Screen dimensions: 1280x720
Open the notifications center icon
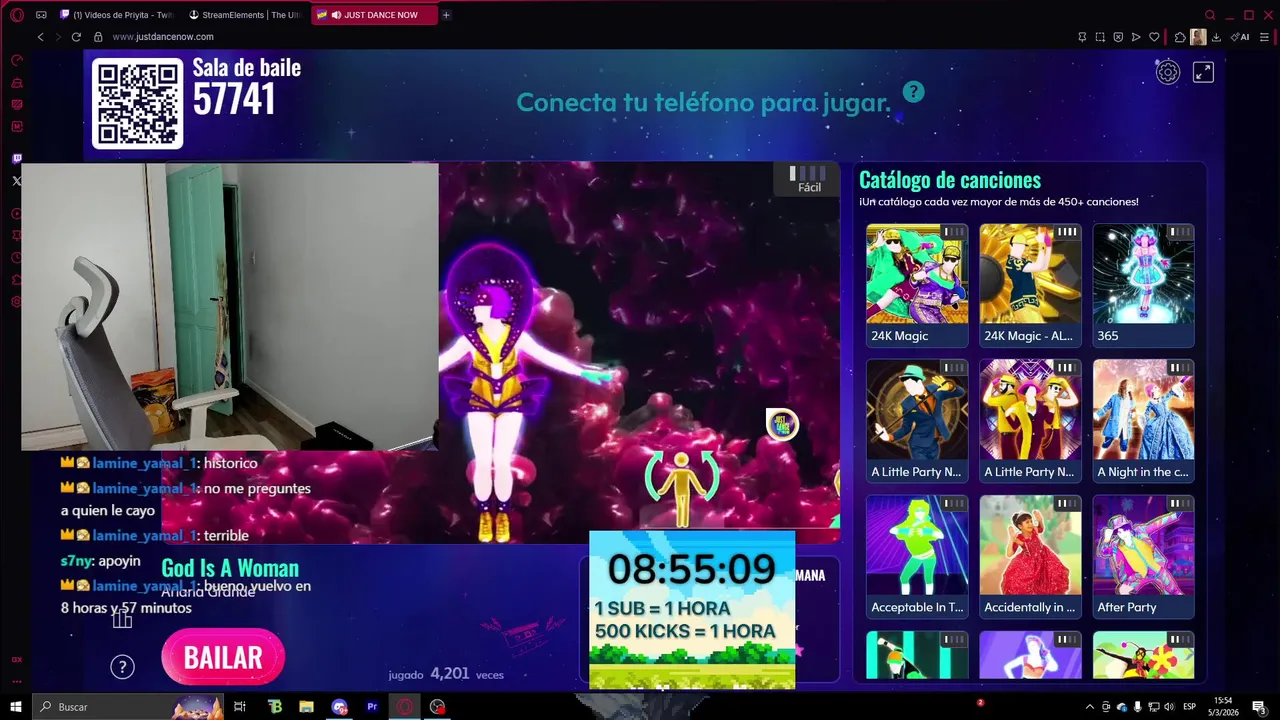1259,707
